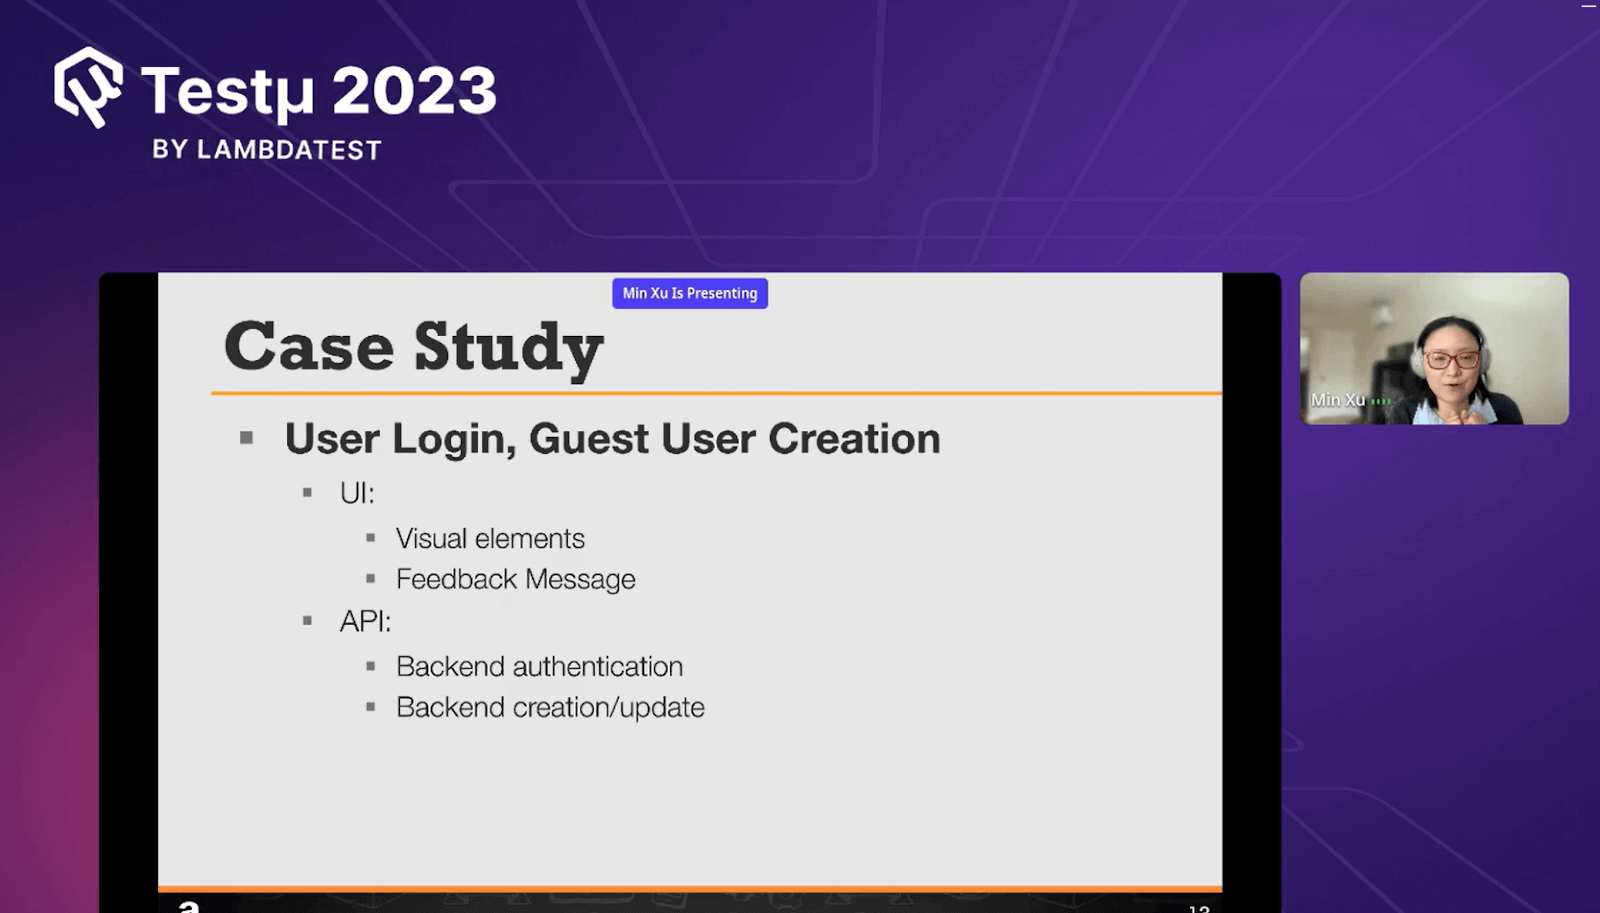The image size is (1600, 913).
Task: Click the bullet before Visual elements
Action: pos(371,538)
